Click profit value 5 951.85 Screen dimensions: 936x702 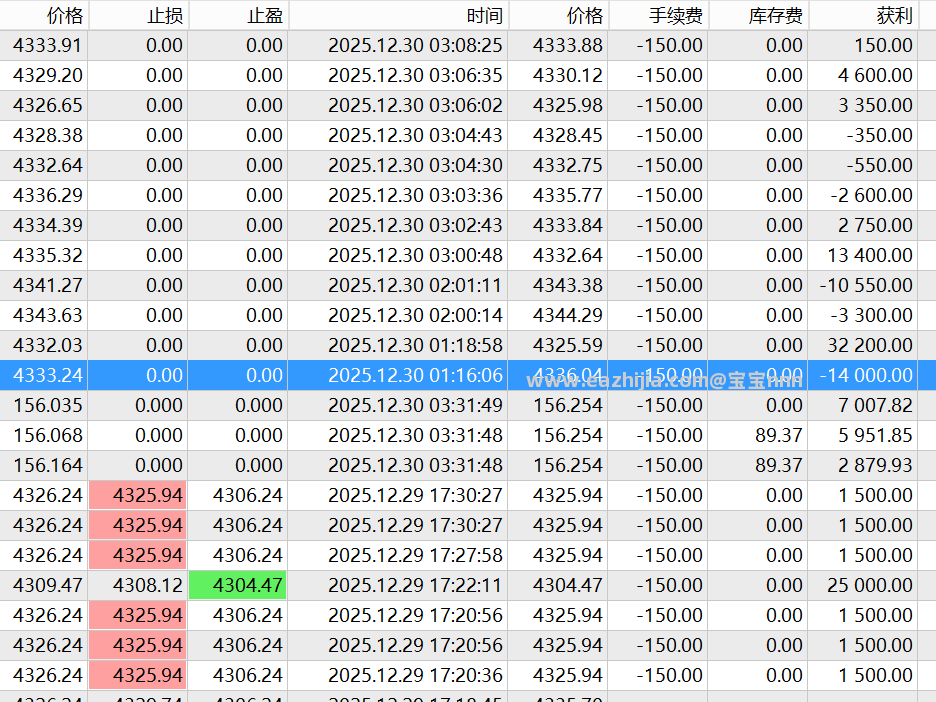coord(875,435)
